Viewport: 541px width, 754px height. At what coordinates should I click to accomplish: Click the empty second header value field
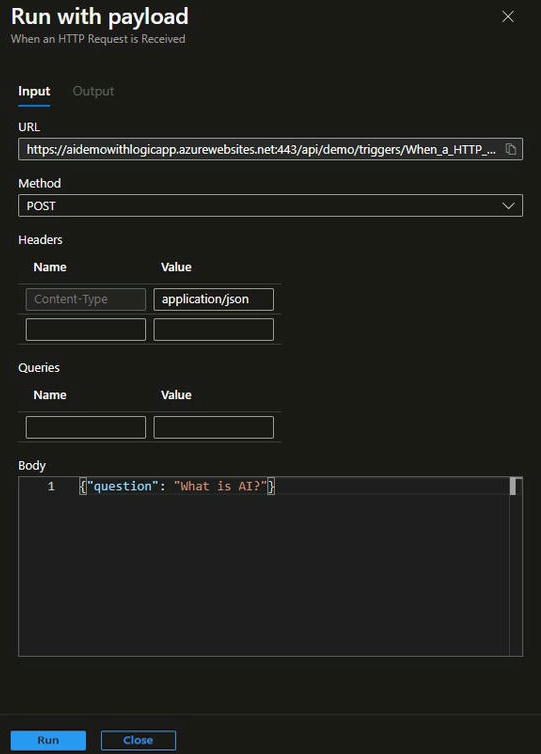(x=214, y=329)
